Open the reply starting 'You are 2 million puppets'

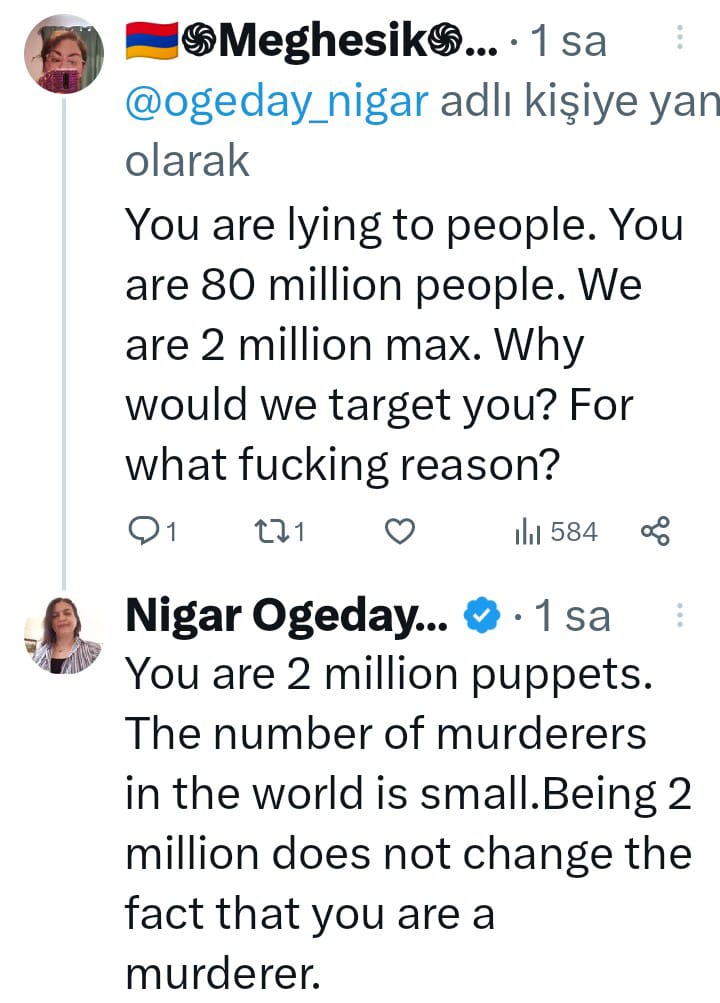tap(400, 795)
